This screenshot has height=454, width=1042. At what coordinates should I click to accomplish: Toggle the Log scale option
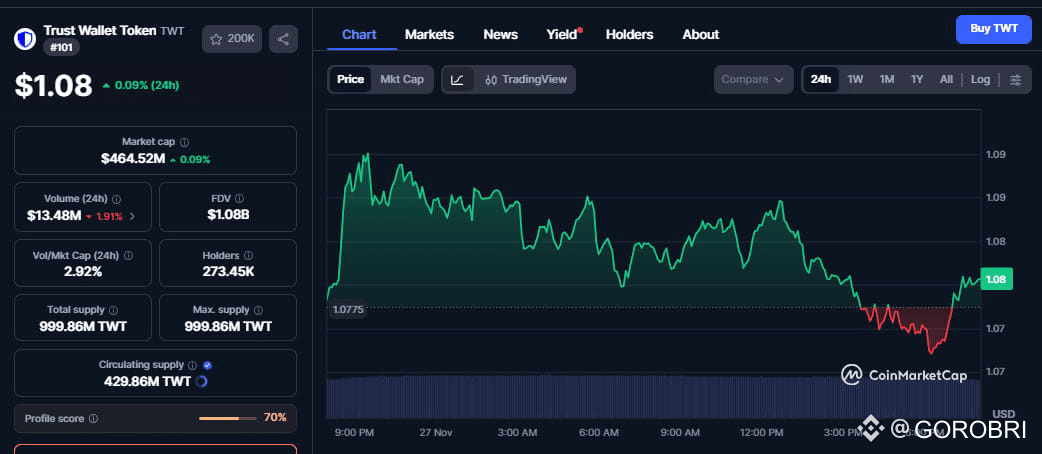[980, 80]
